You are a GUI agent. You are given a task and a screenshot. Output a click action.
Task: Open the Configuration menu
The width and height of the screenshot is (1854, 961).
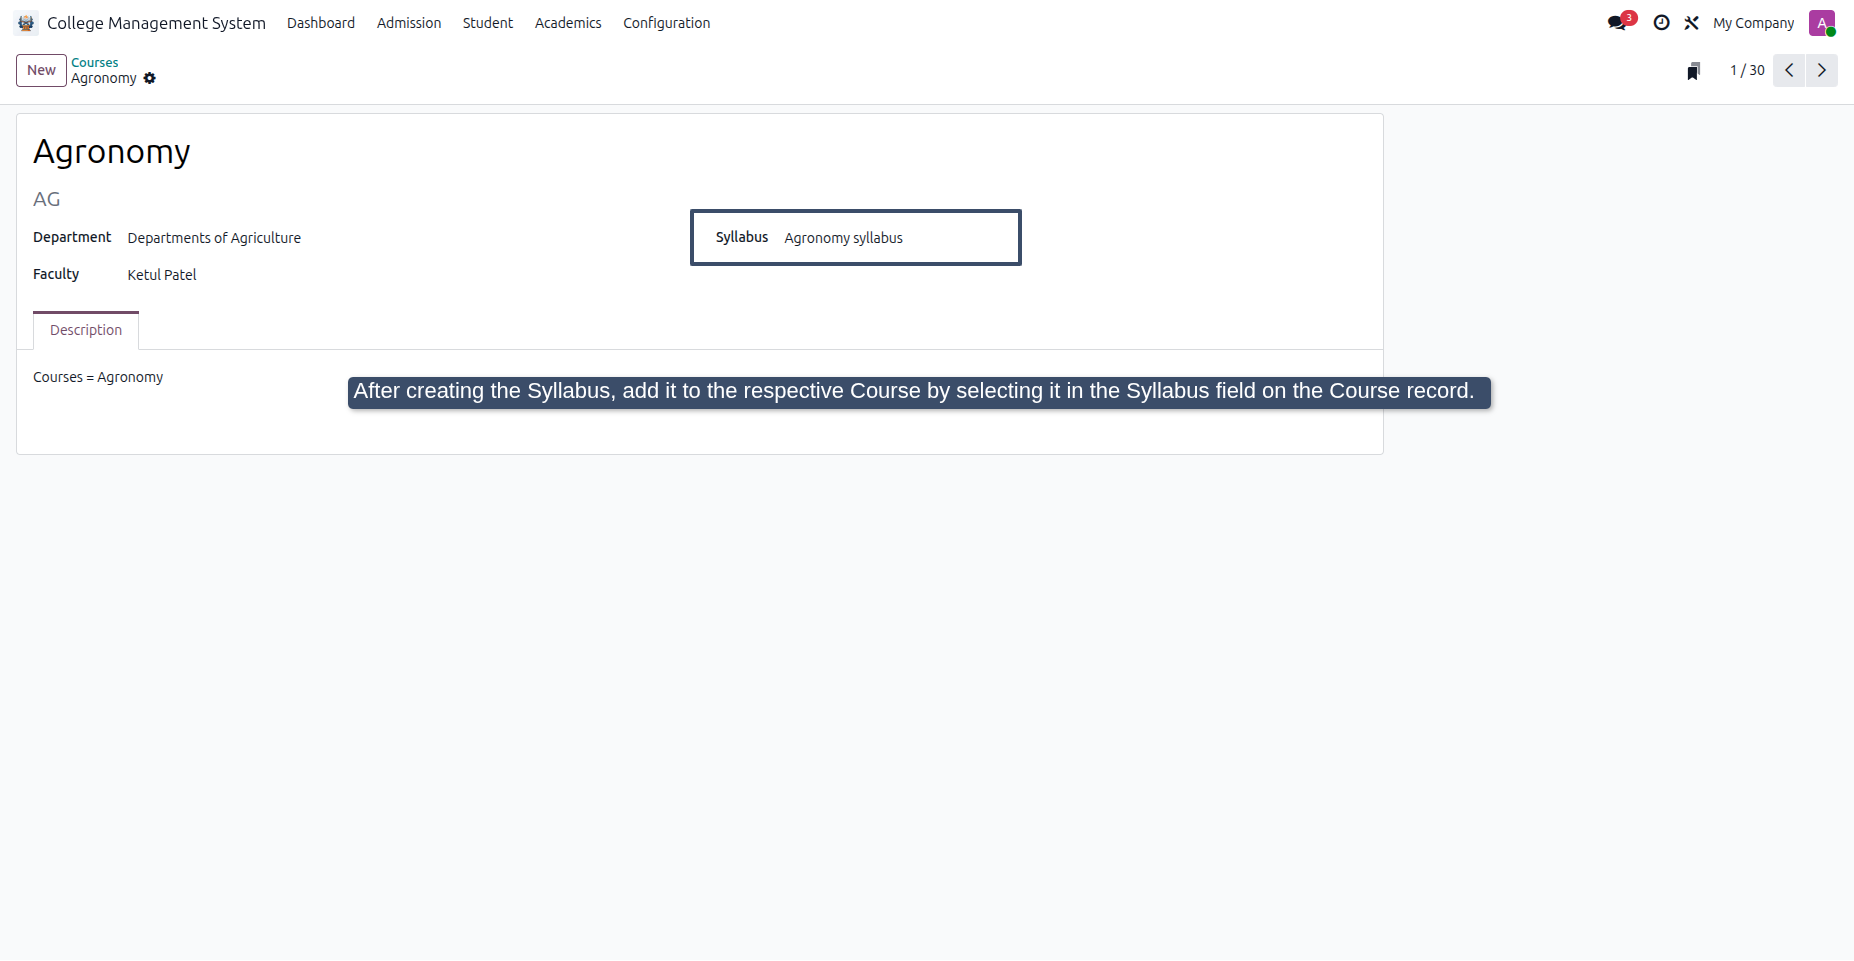(x=667, y=23)
